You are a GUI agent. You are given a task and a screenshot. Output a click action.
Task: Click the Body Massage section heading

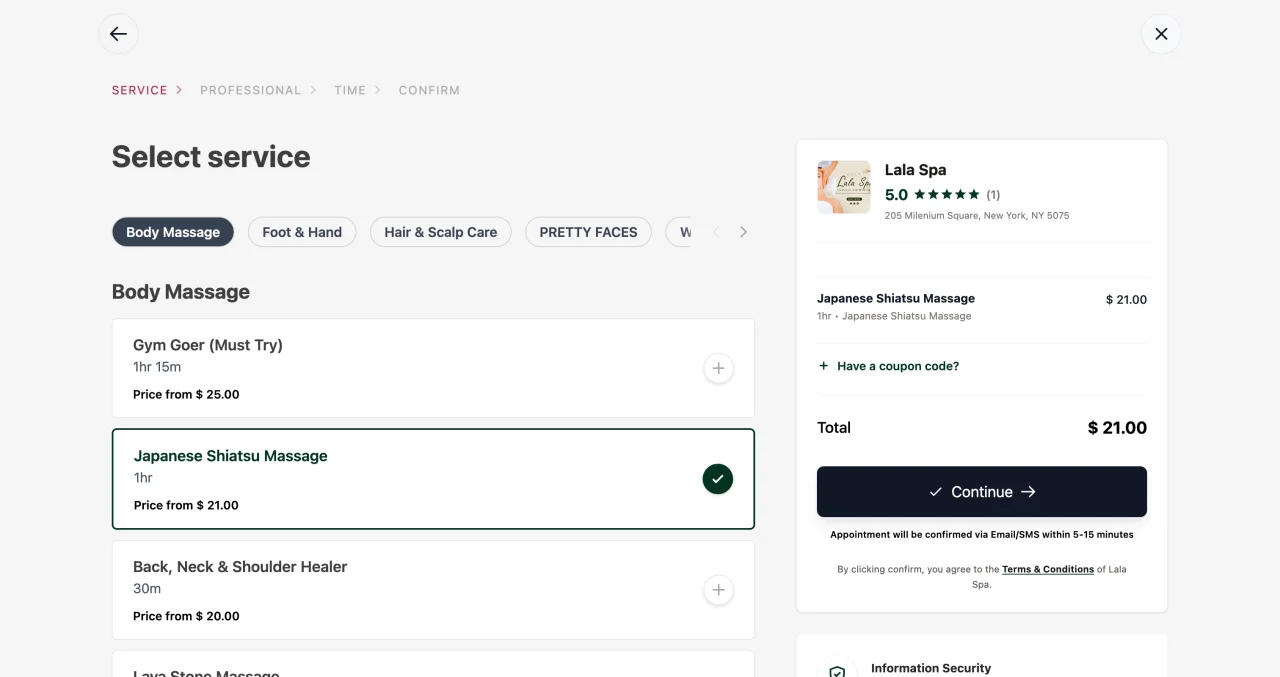coord(181,292)
